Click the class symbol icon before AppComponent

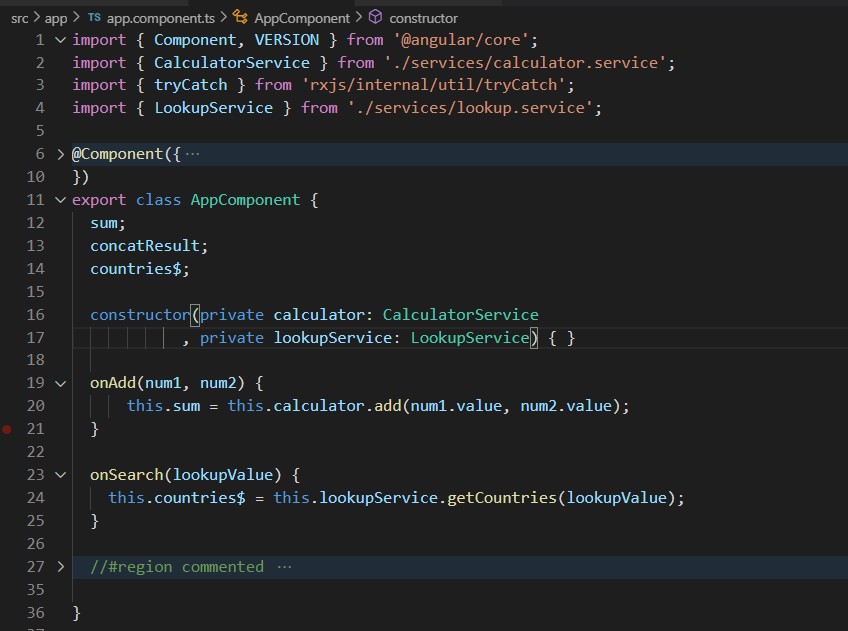click(x=241, y=18)
